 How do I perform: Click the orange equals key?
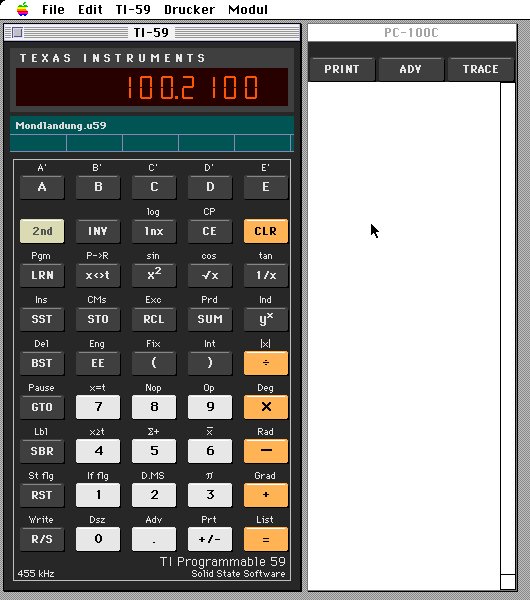[266, 539]
